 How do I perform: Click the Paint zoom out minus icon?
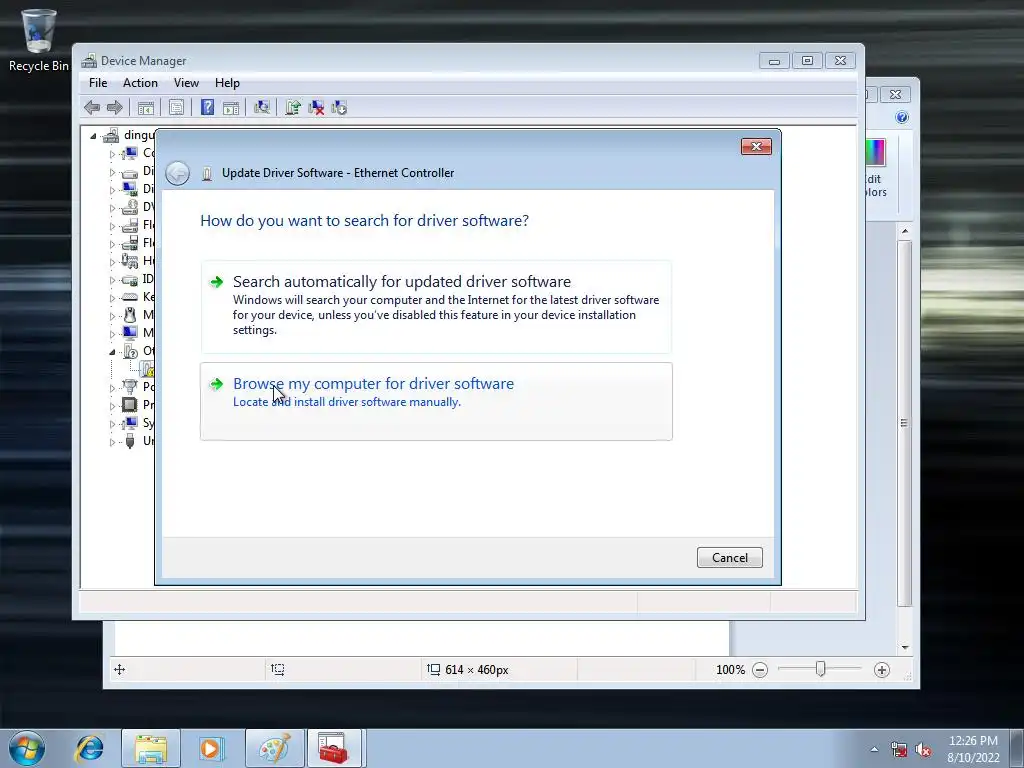(760, 670)
